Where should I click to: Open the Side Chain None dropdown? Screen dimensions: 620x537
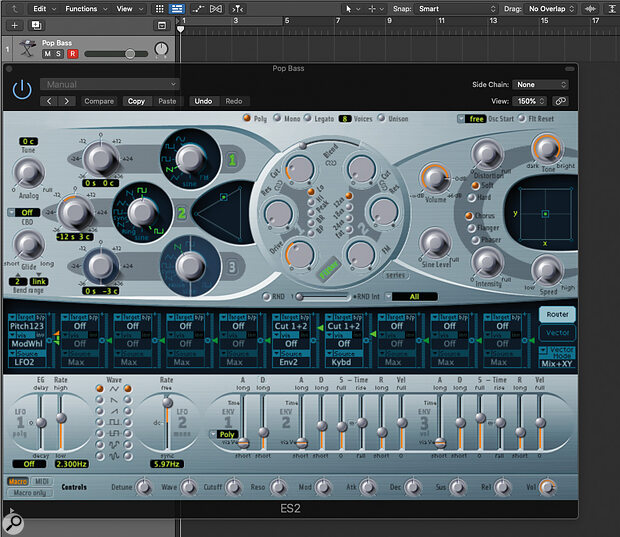coord(540,85)
